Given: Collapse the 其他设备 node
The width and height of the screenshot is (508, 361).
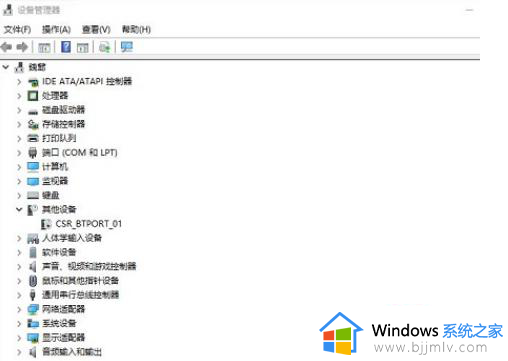Looking at the screenshot, I should tap(19, 209).
